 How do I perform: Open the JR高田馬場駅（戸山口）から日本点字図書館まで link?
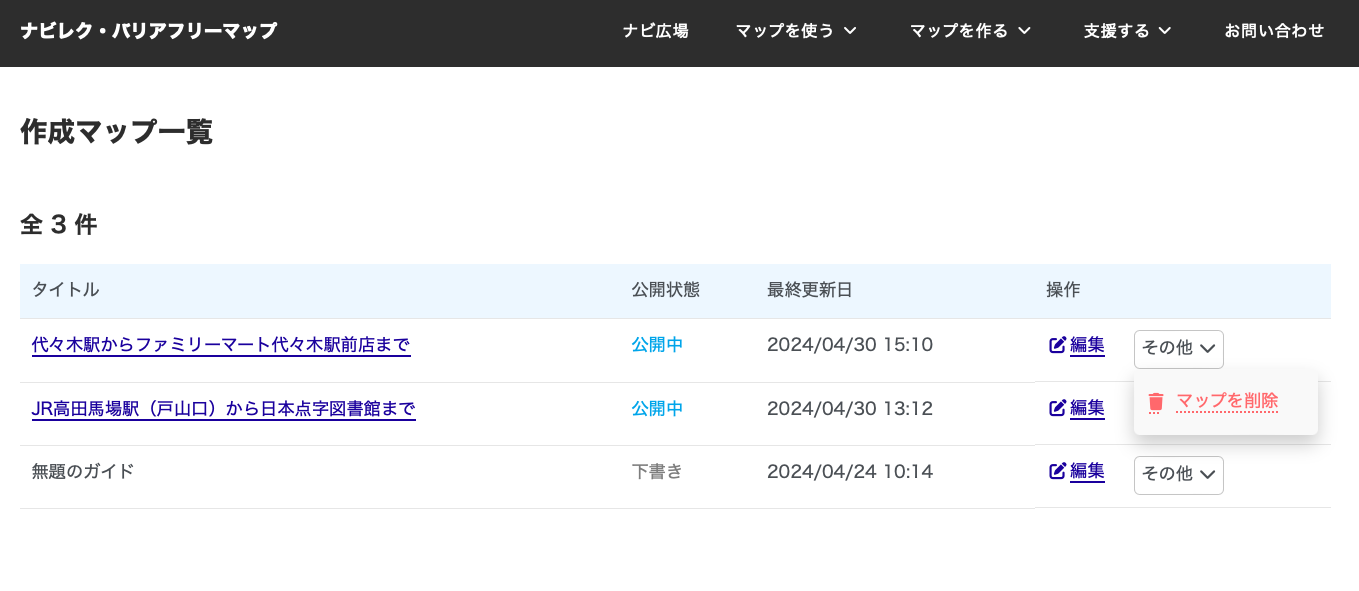223,409
